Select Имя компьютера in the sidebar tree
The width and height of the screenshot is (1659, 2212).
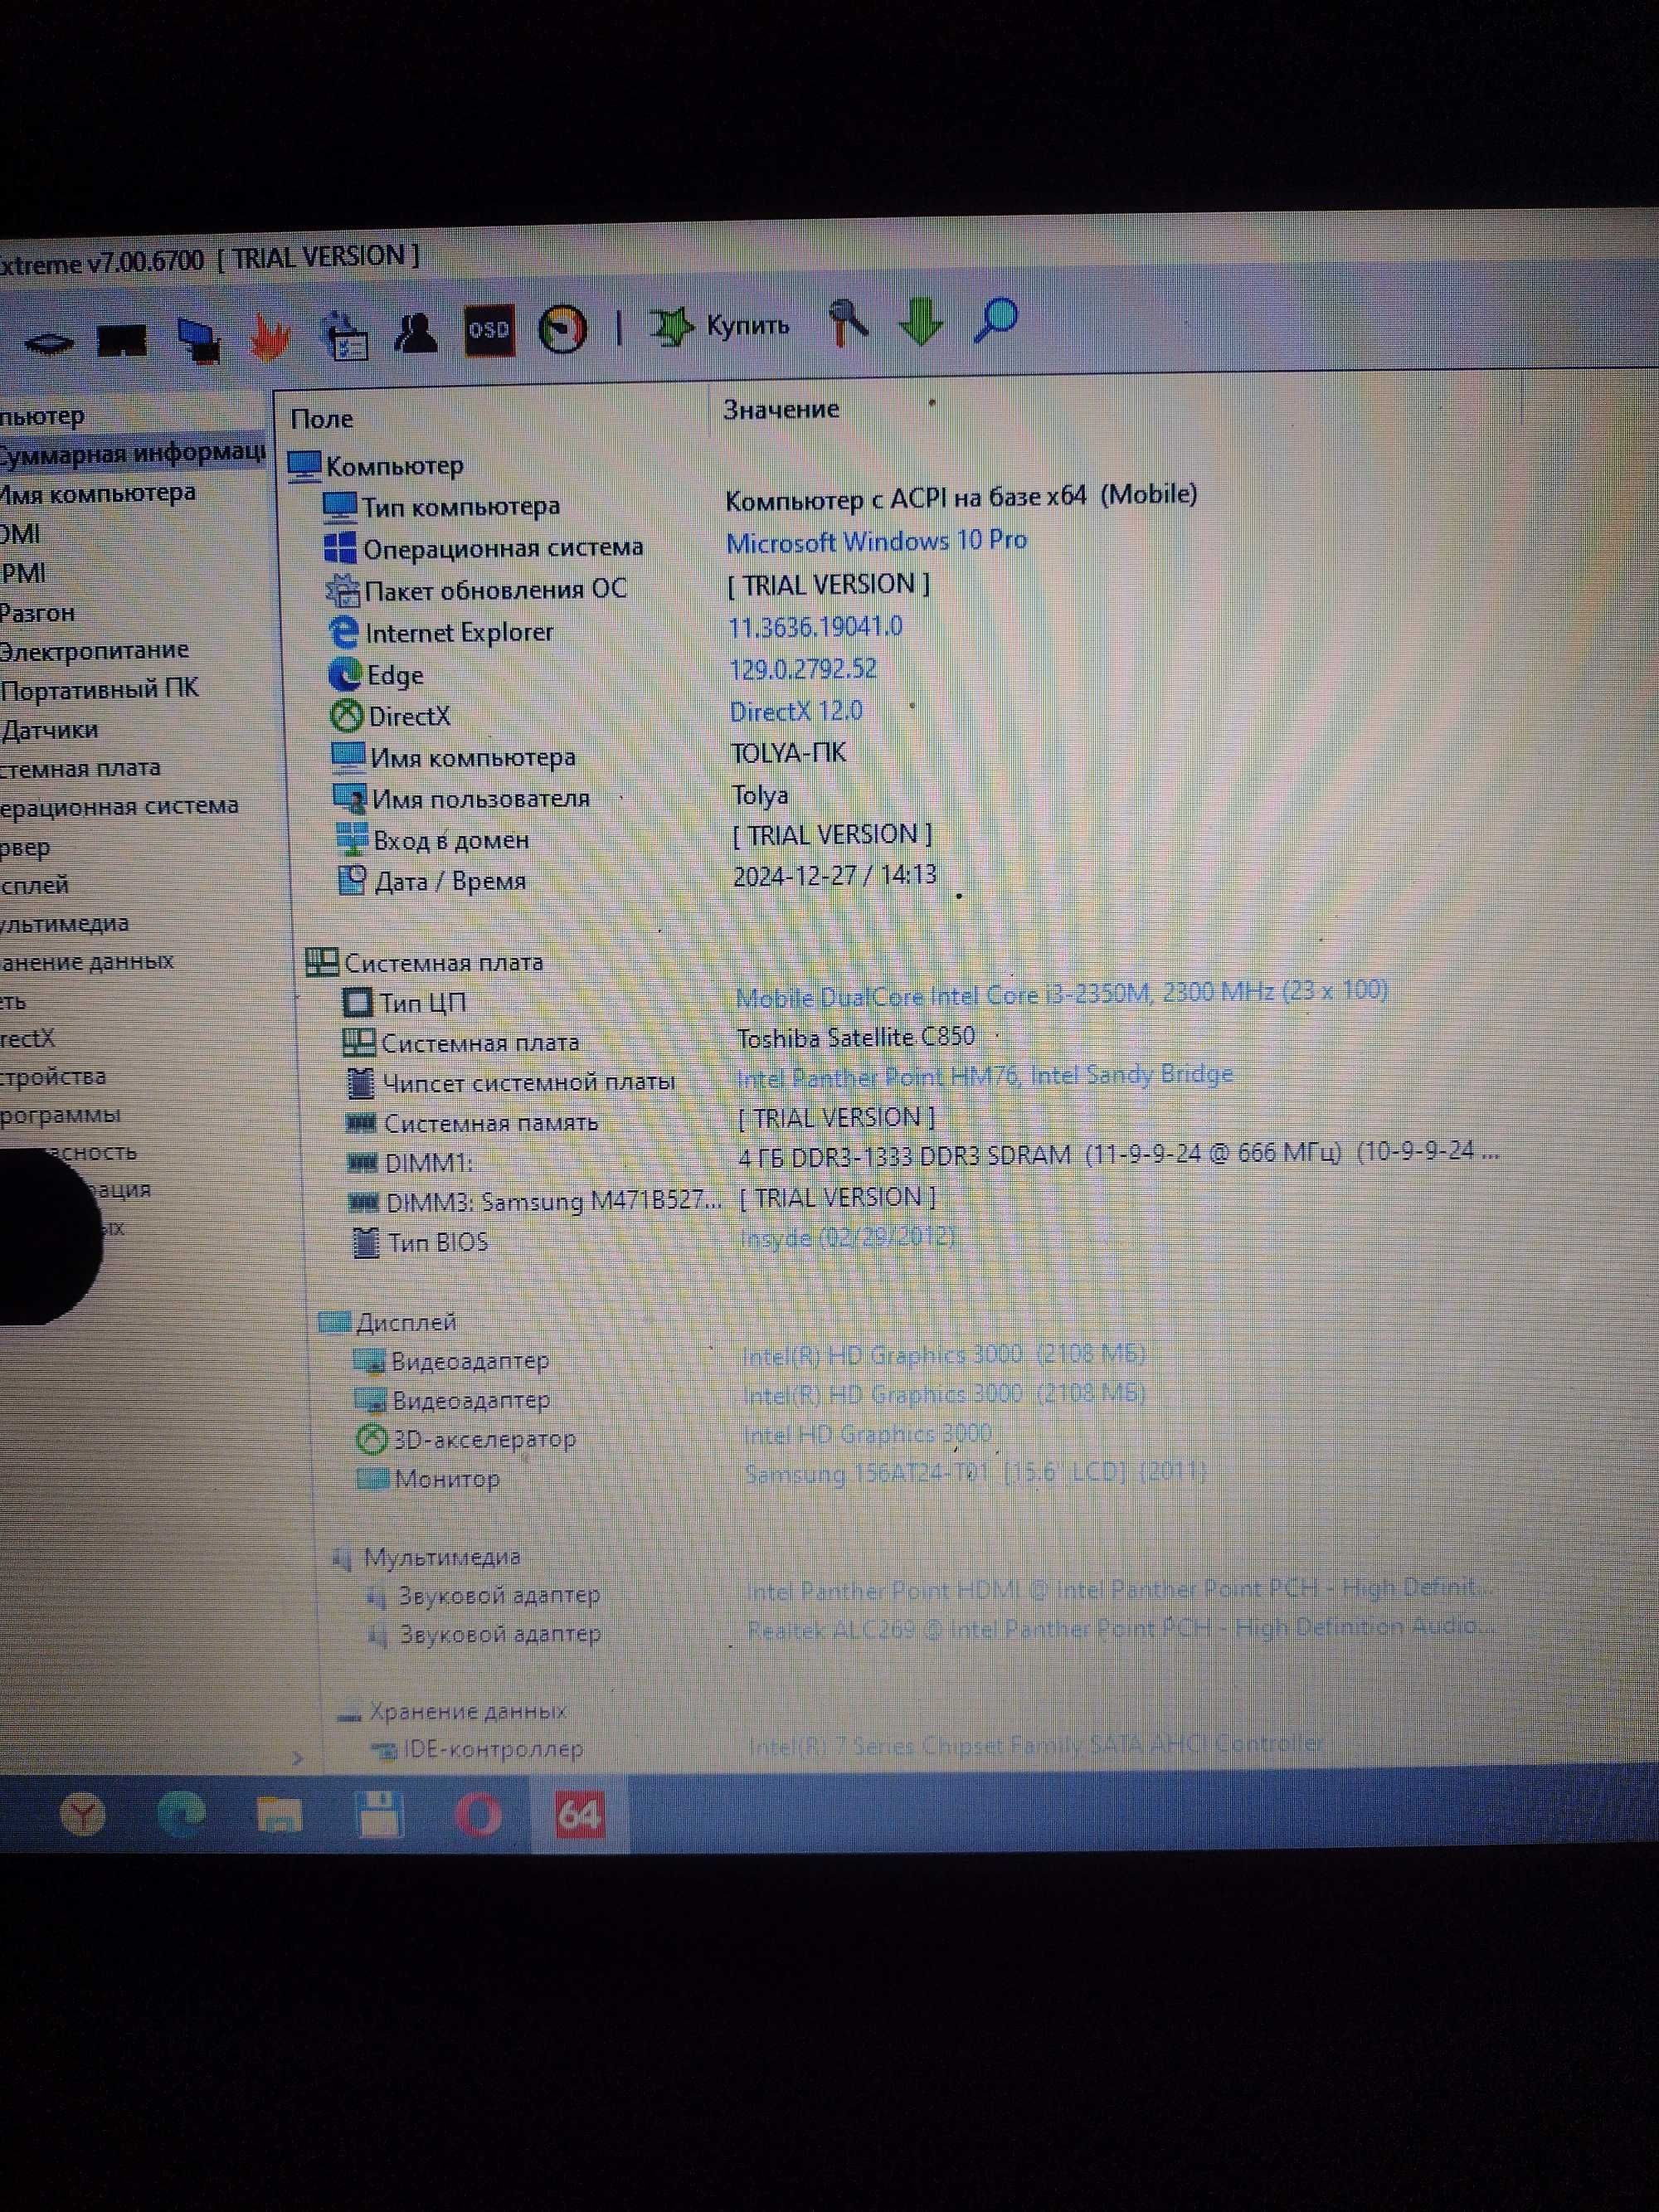coord(97,493)
